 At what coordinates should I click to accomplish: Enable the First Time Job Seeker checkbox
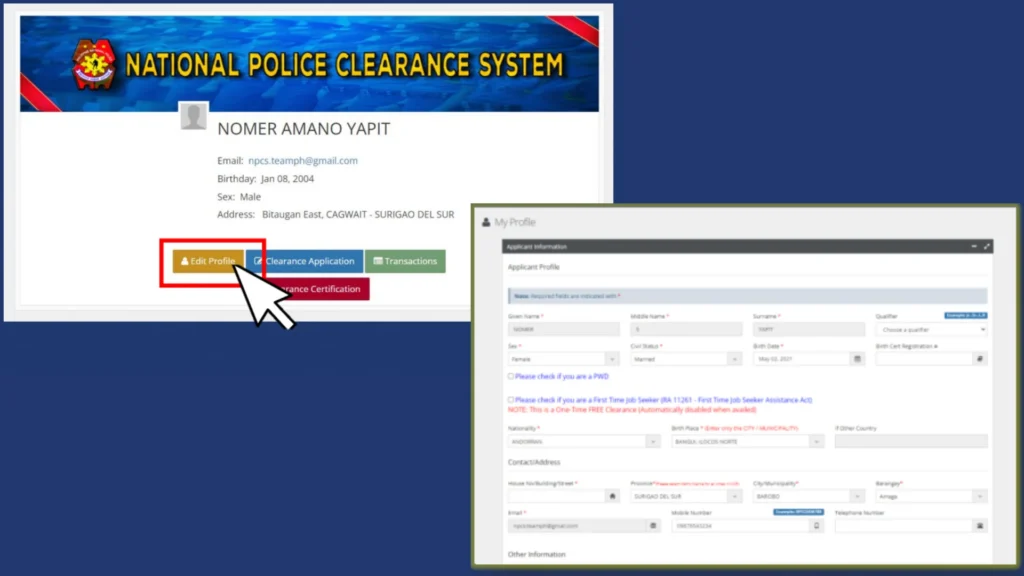[x=511, y=399]
